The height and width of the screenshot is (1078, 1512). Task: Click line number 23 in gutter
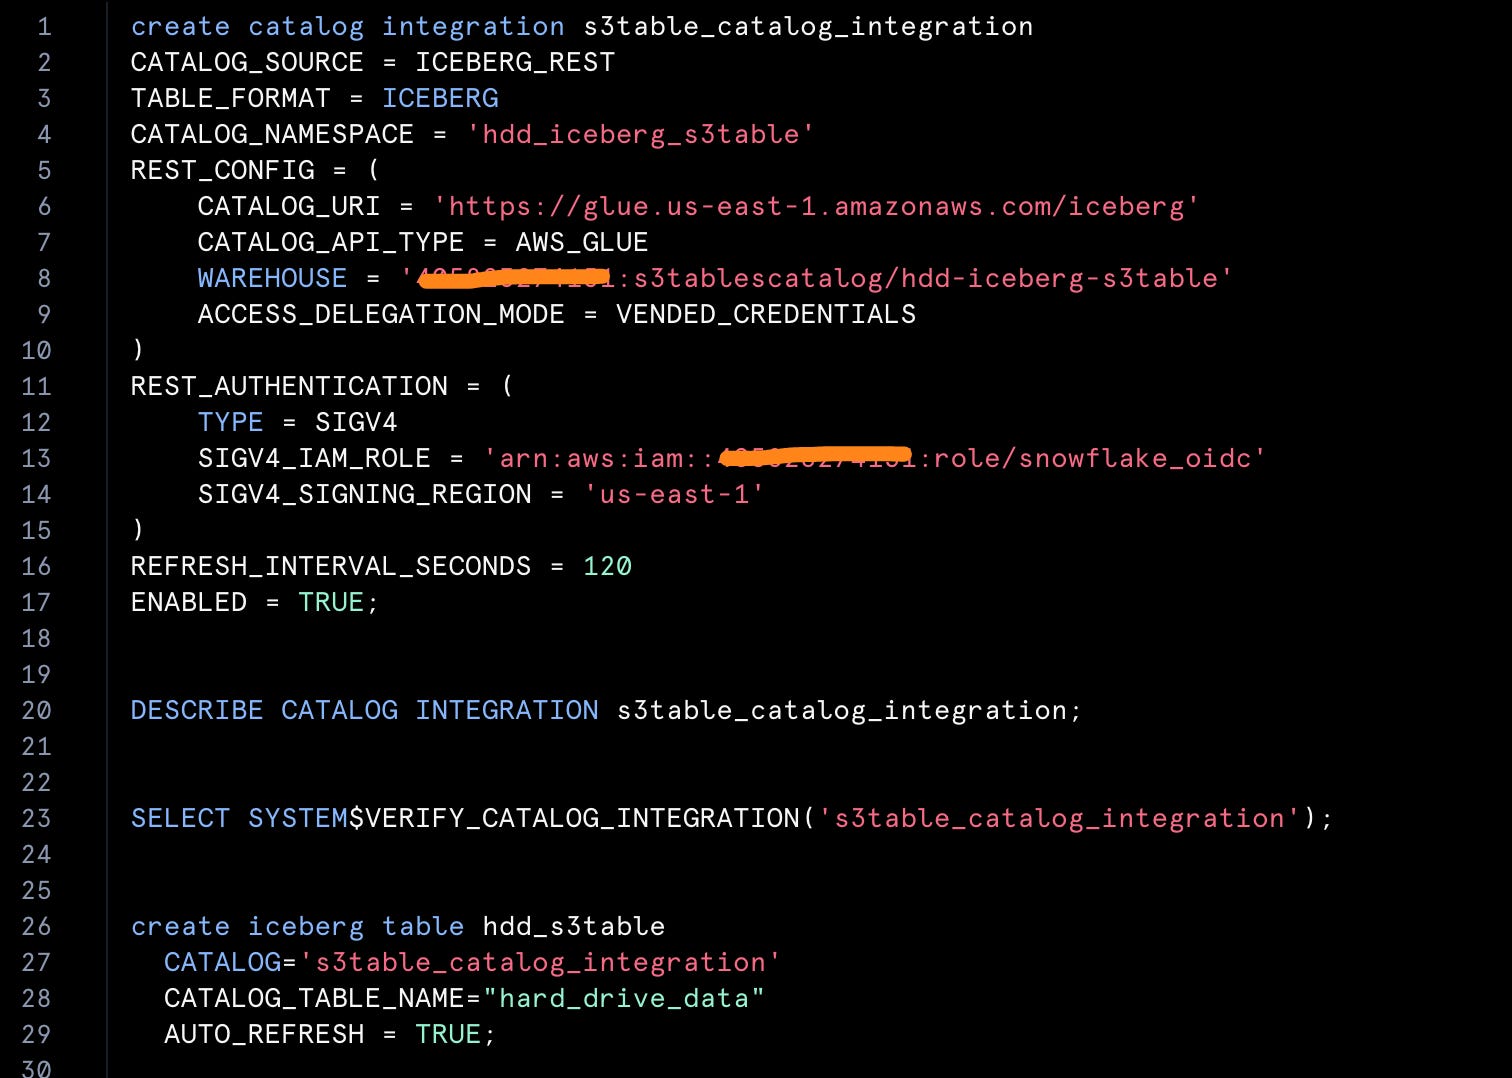(36, 819)
